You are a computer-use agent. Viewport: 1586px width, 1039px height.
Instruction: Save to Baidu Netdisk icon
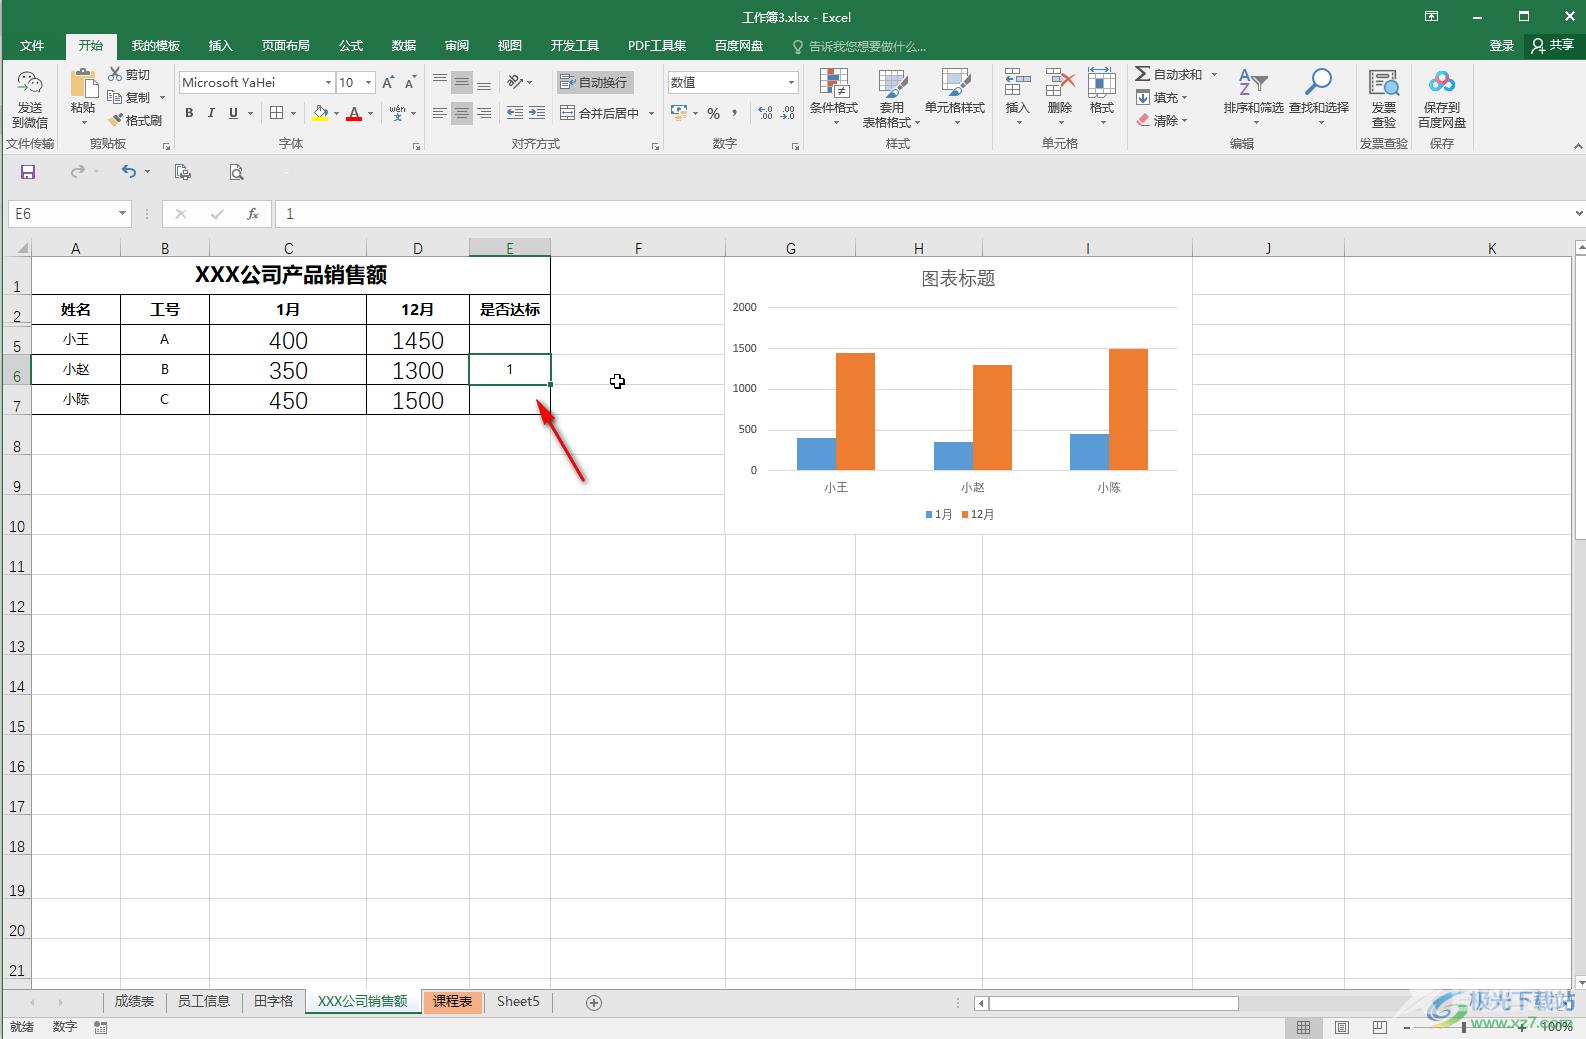1441,83
